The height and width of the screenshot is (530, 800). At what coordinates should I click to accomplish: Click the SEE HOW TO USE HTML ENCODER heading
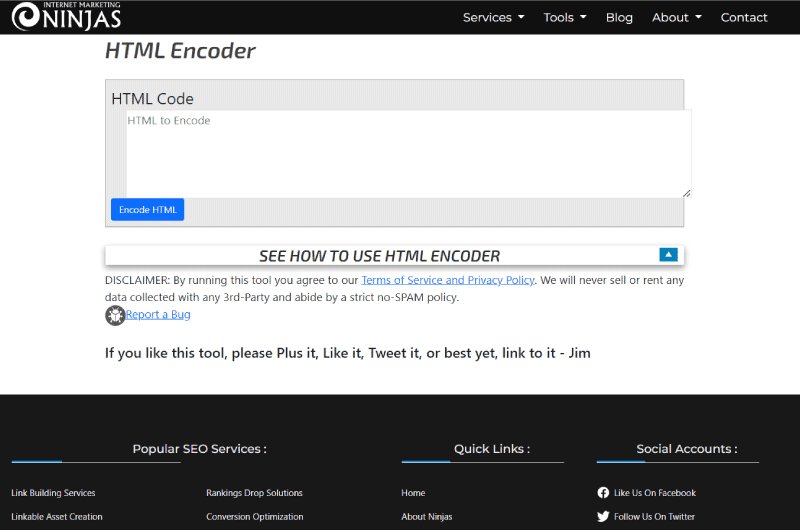pyautogui.click(x=379, y=256)
